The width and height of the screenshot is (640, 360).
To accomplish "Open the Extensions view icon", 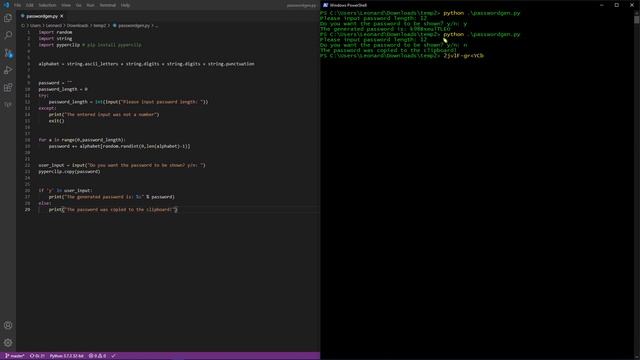I will tap(8, 87).
